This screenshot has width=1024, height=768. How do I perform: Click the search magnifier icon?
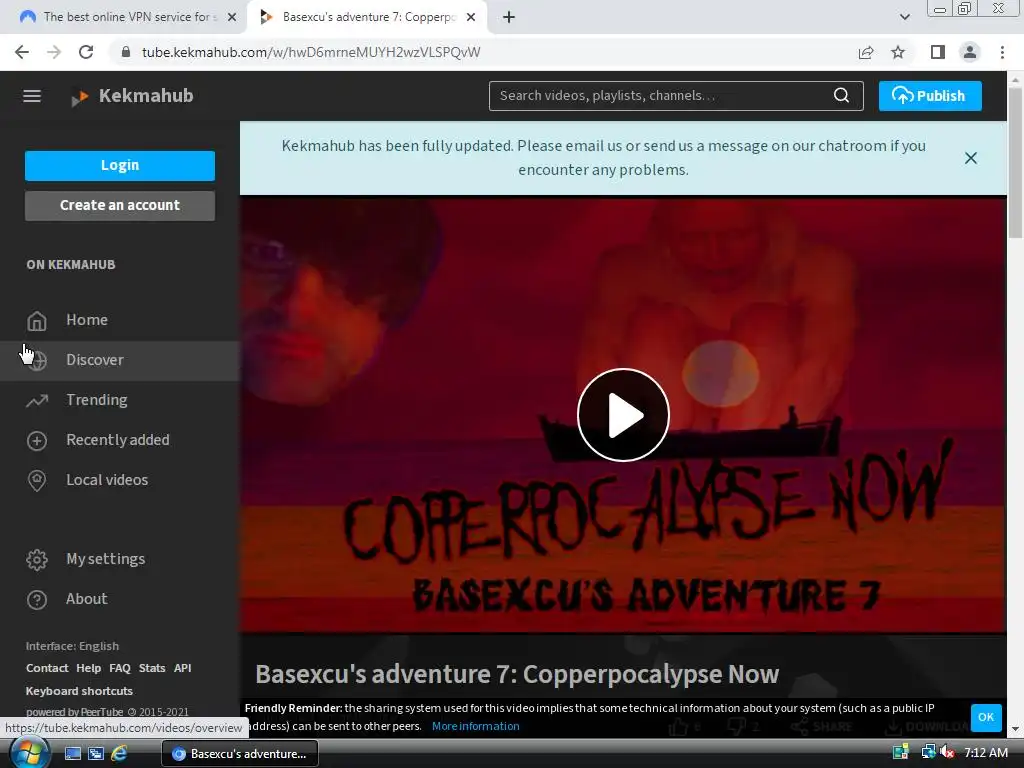tap(841, 96)
